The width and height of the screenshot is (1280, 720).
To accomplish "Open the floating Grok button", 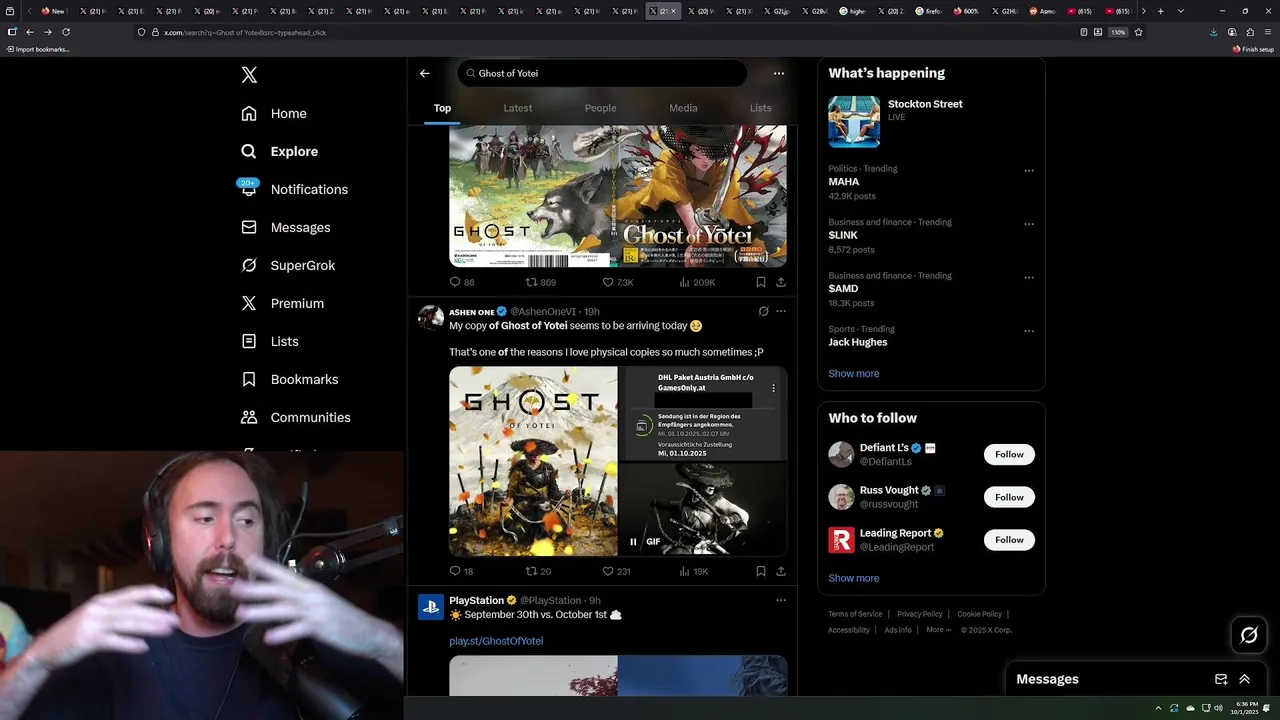I will [x=1249, y=635].
